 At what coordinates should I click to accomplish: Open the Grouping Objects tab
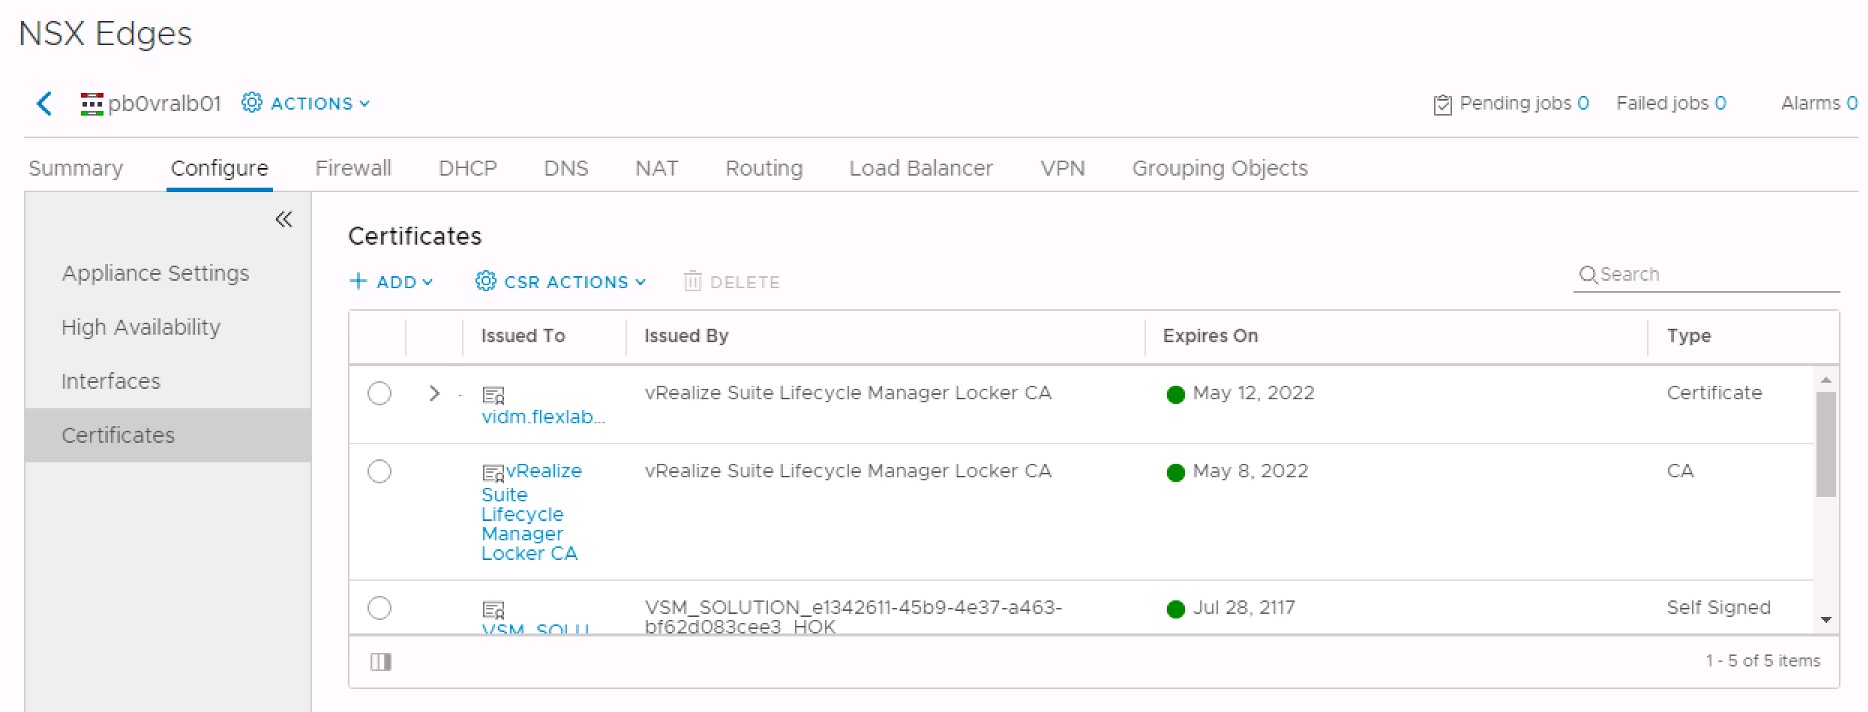click(1220, 168)
